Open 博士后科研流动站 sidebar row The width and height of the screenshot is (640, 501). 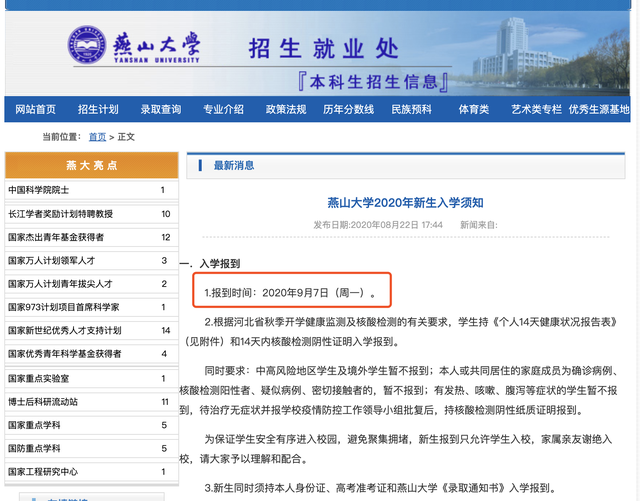click(92, 402)
